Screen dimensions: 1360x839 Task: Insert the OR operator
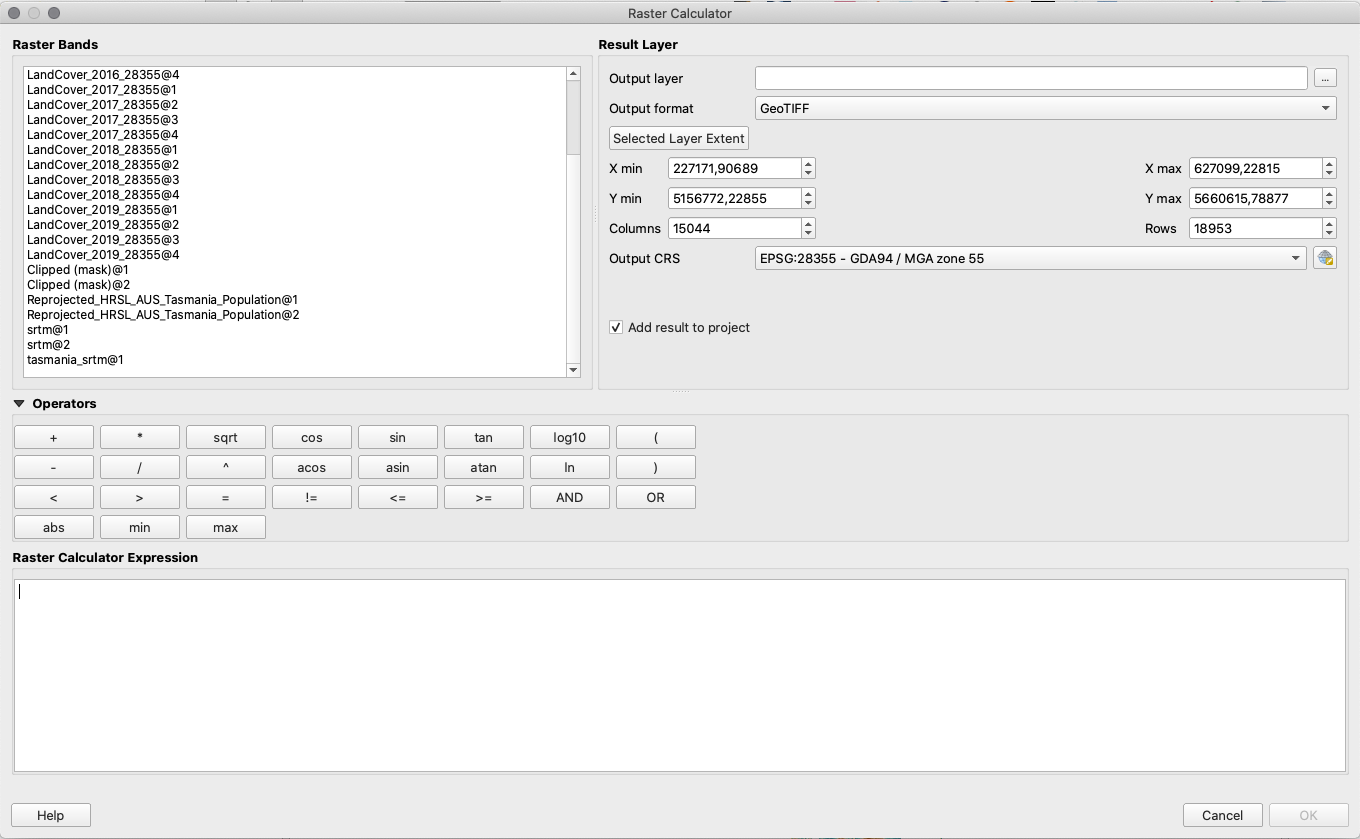pyautogui.click(x=656, y=497)
